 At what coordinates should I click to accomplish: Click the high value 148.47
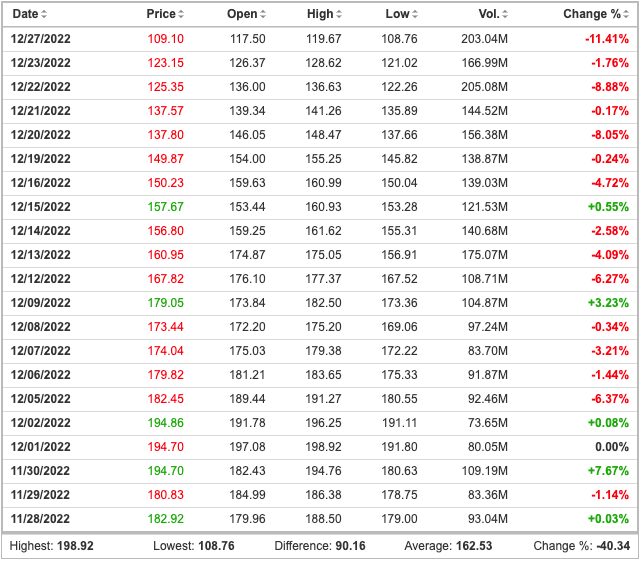pos(323,135)
